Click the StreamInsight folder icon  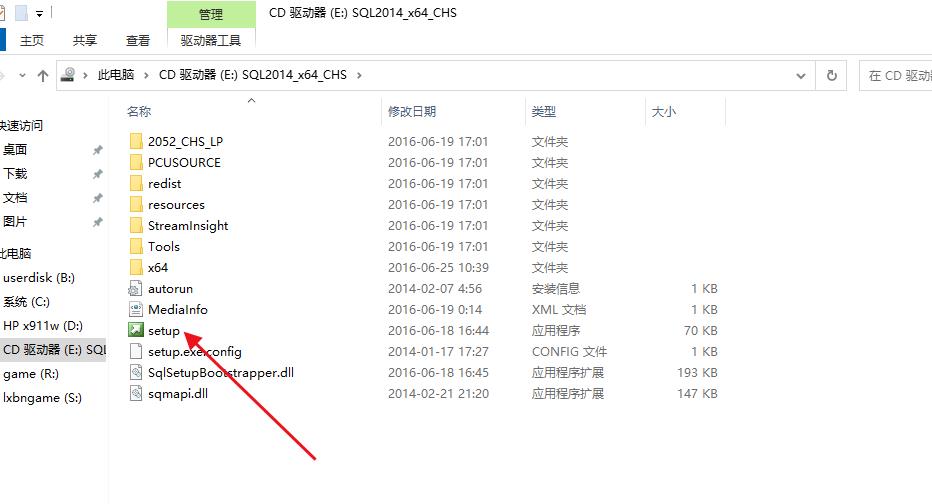(137, 226)
